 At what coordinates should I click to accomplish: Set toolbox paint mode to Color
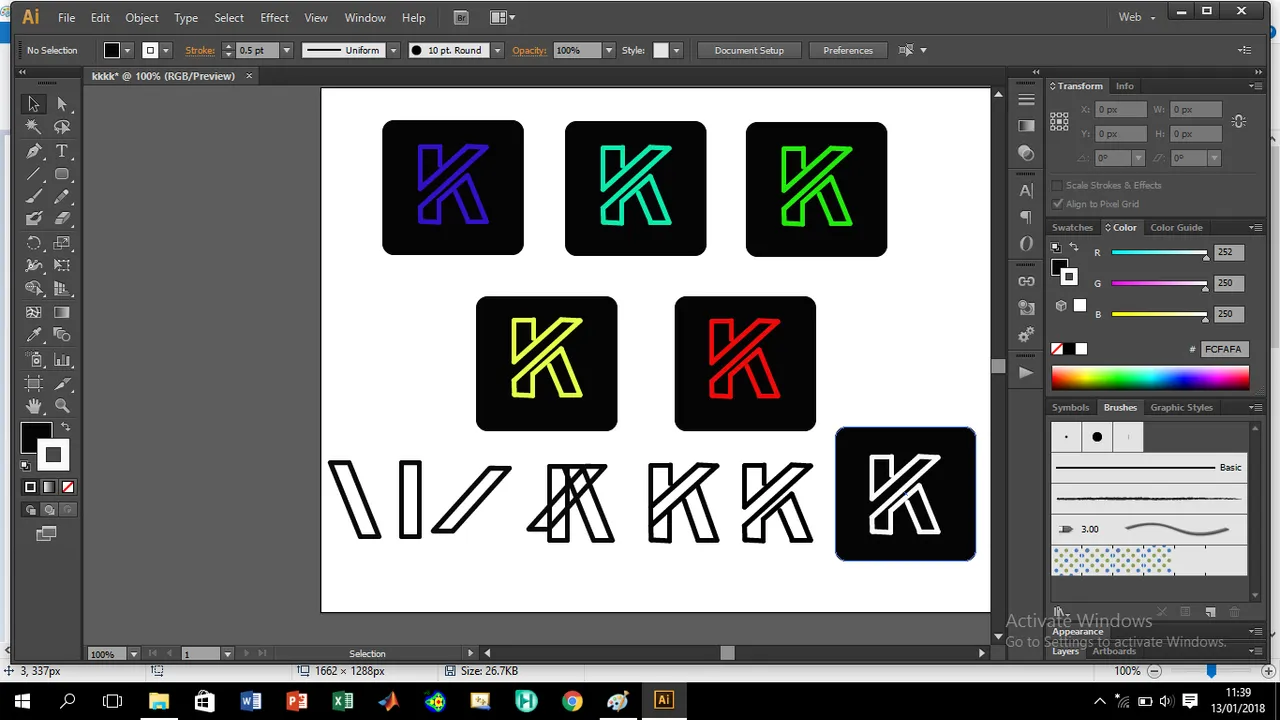click(30, 487)
